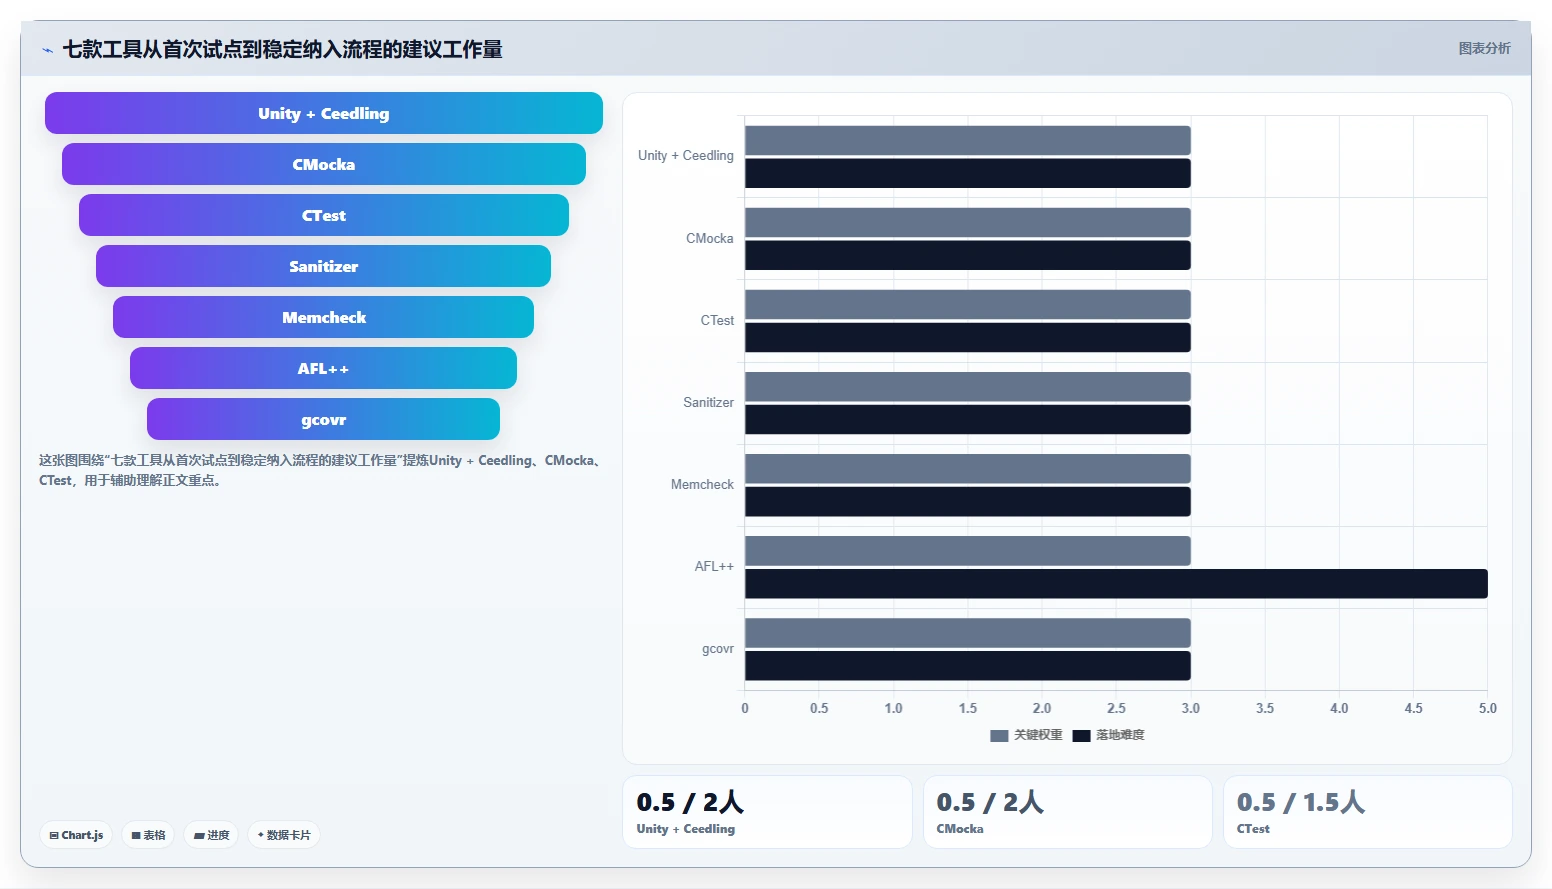Screen dimensions: 1552x889
Task: Click the 进度 tag chip
Action: pyautogui.click(x=212, y=835)
